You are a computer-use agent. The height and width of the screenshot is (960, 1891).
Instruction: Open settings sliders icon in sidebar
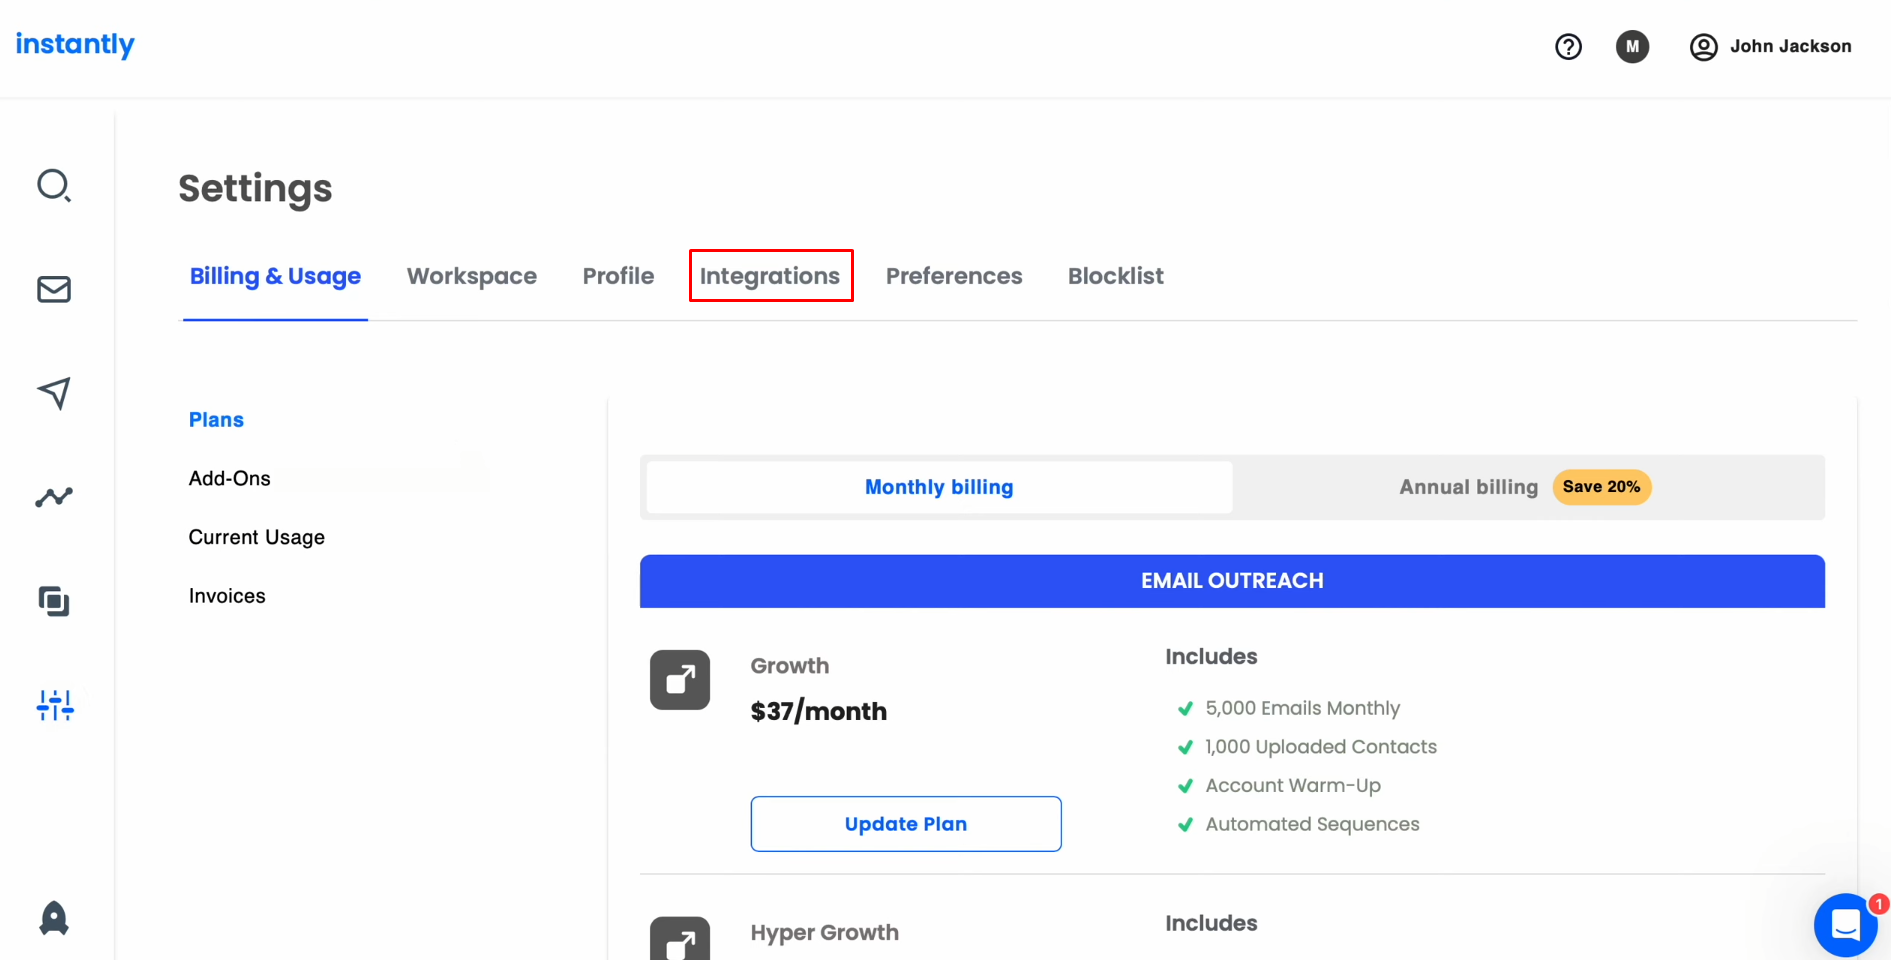point(54,705)
